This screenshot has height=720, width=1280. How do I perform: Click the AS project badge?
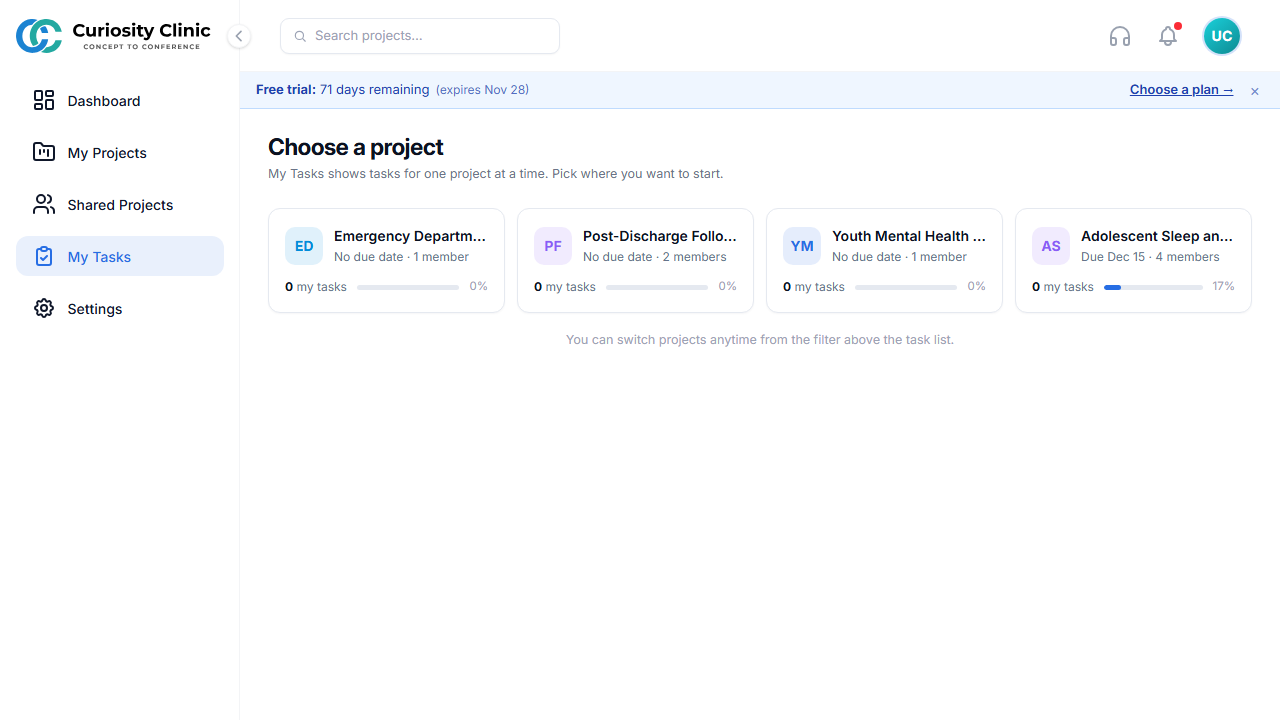point(1051,246)
